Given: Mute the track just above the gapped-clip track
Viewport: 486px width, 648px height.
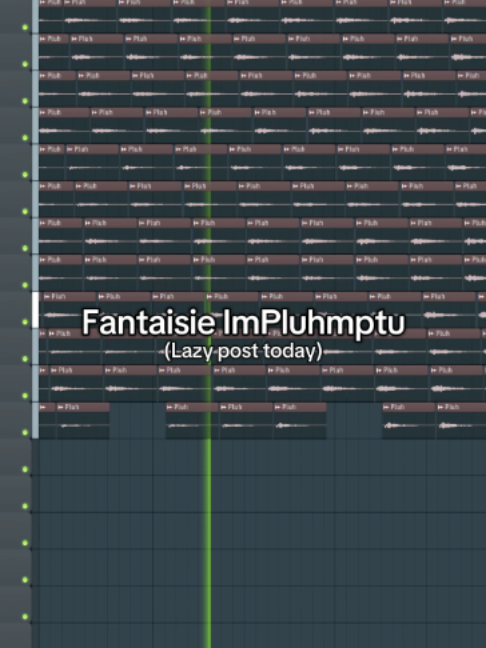Looking at the screenshot, I should 25,395.
